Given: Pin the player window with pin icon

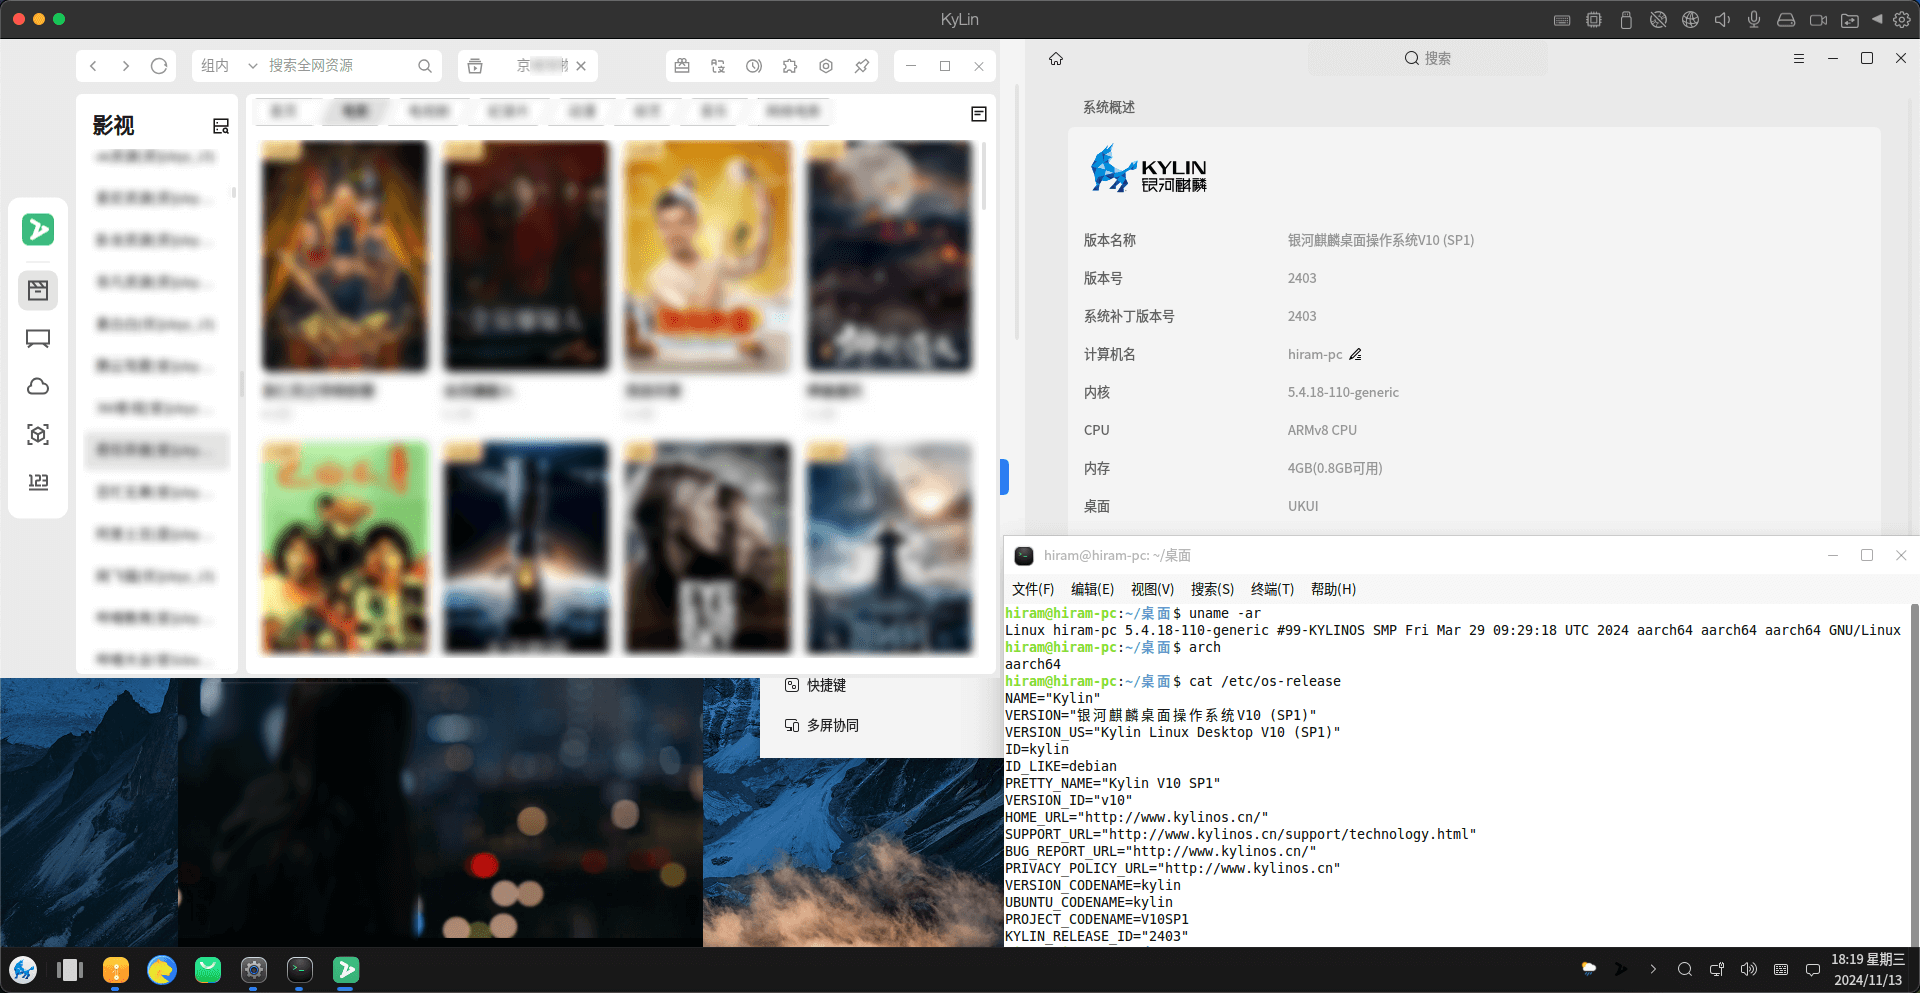Looking at the screenshot, I should pyautogui.click(x=861, y=66).
